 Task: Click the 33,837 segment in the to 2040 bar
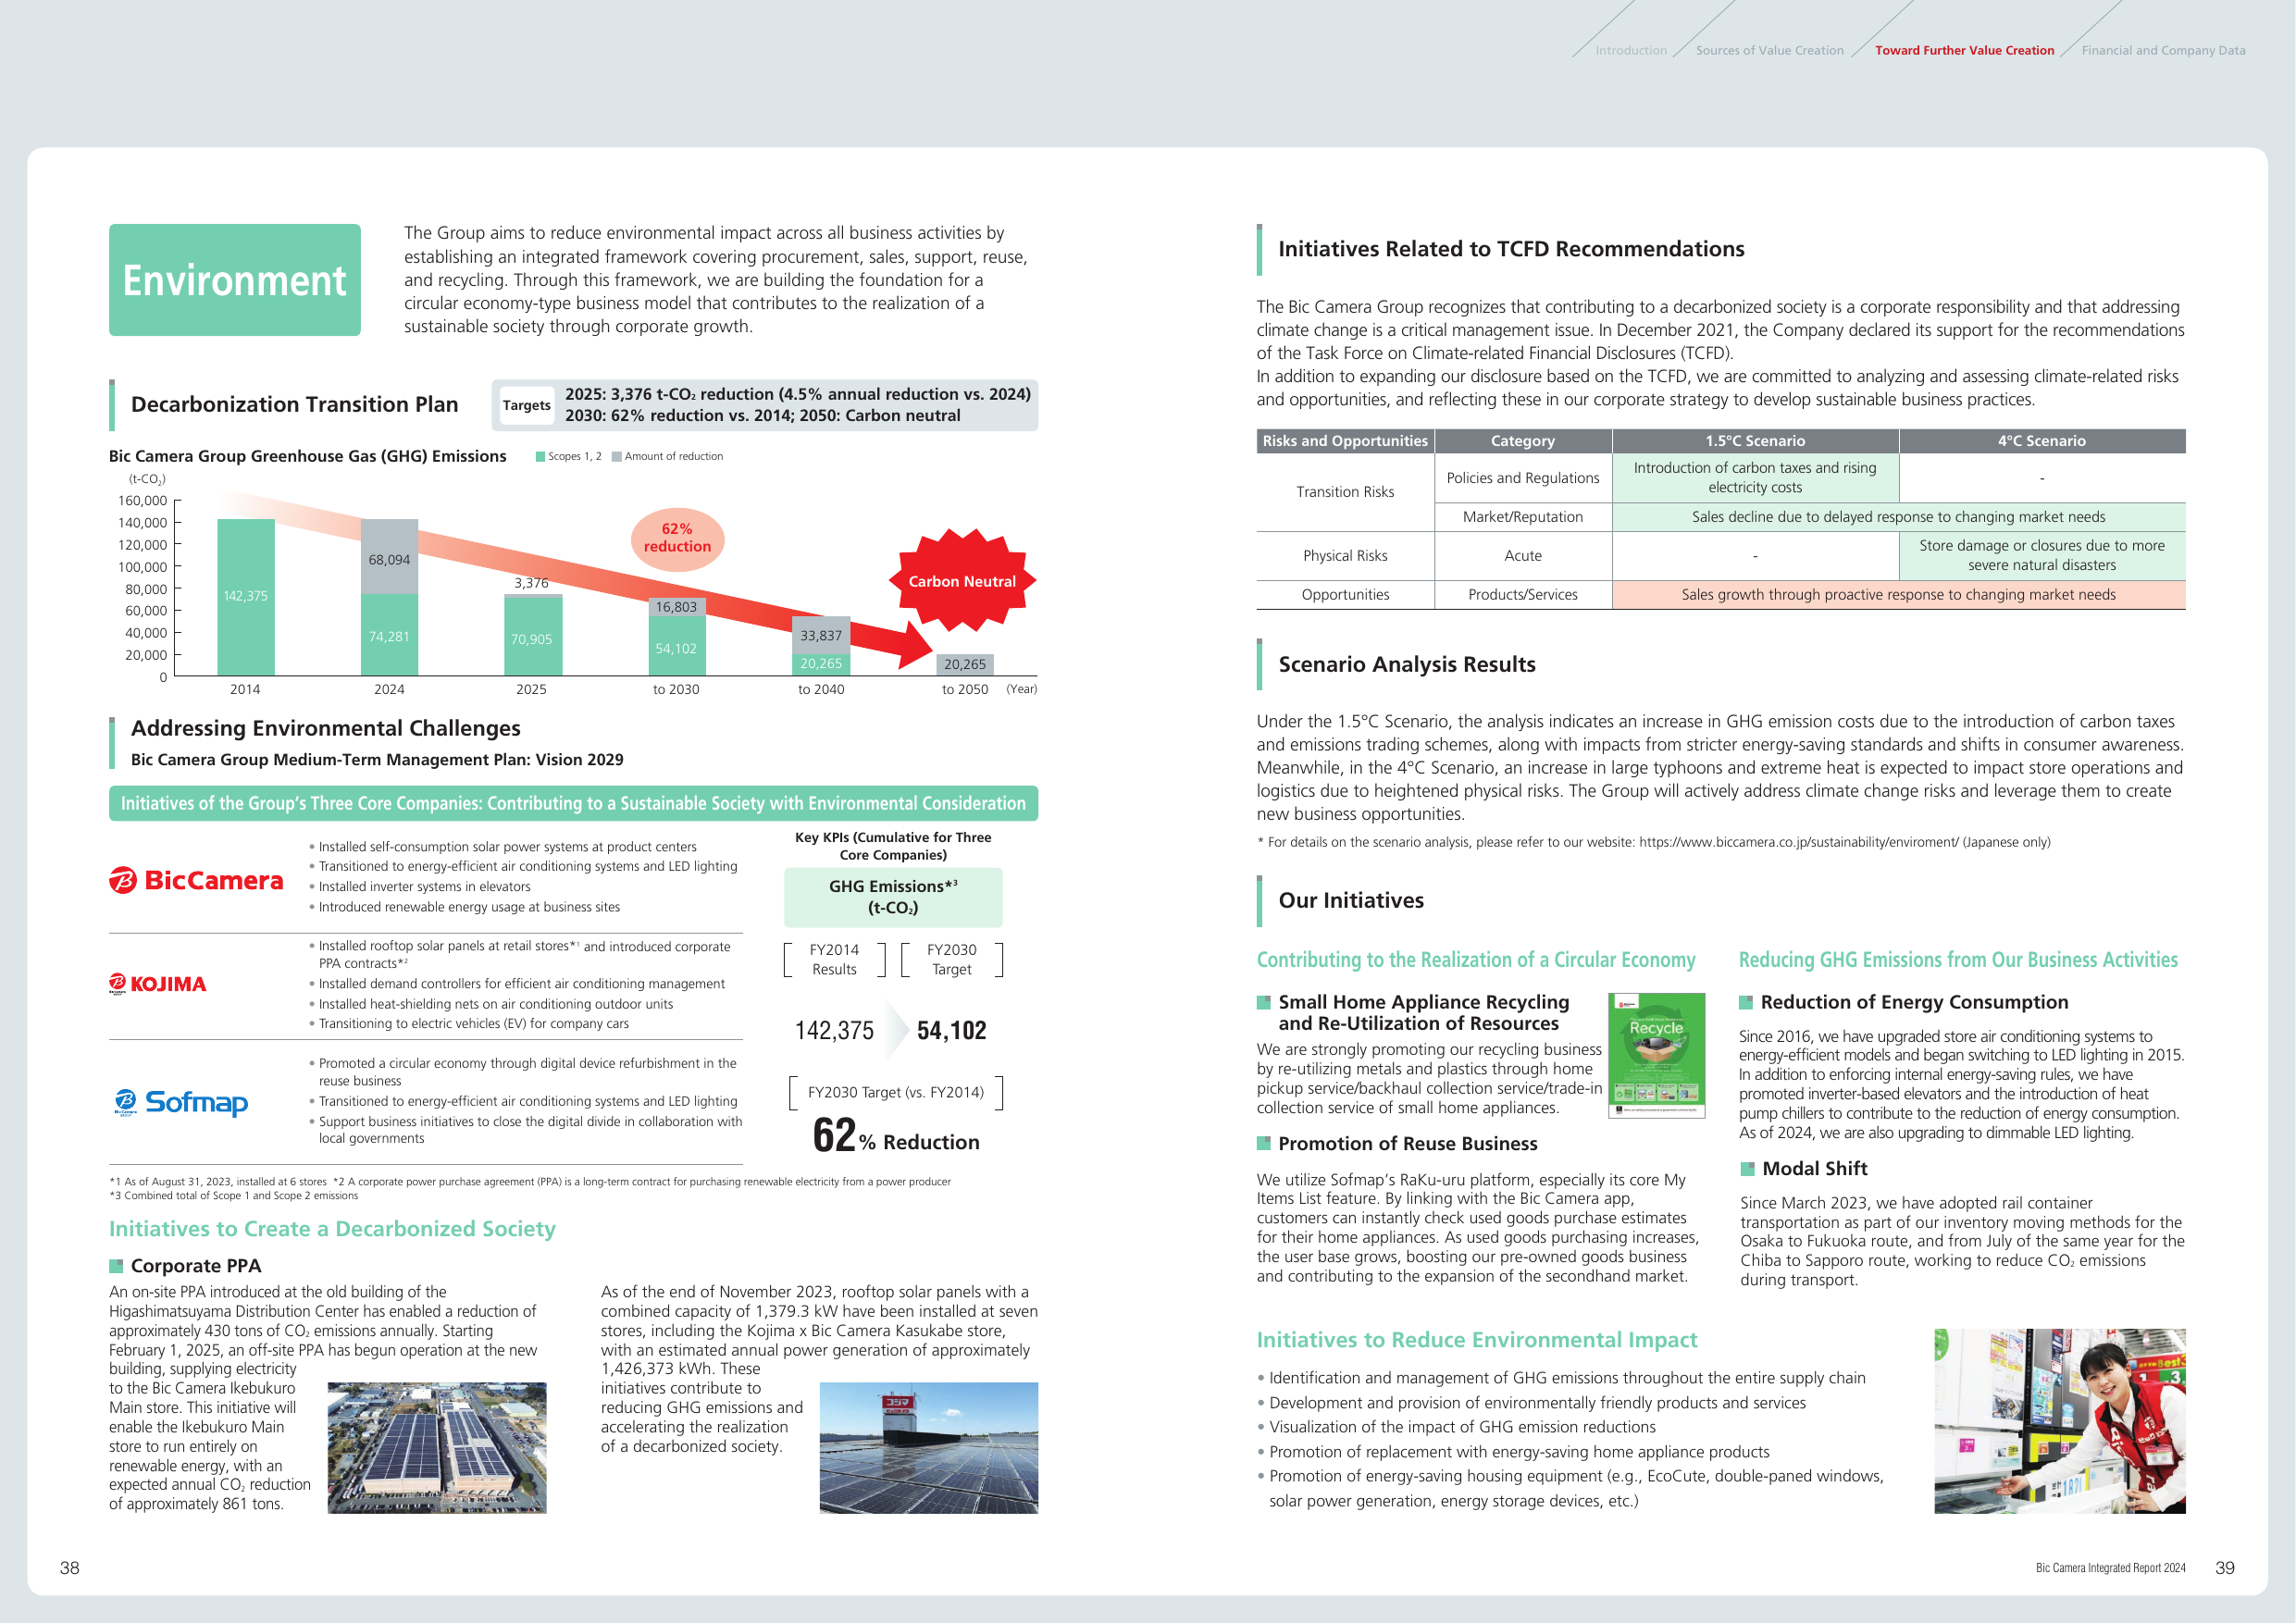click(x=820, y=635)
